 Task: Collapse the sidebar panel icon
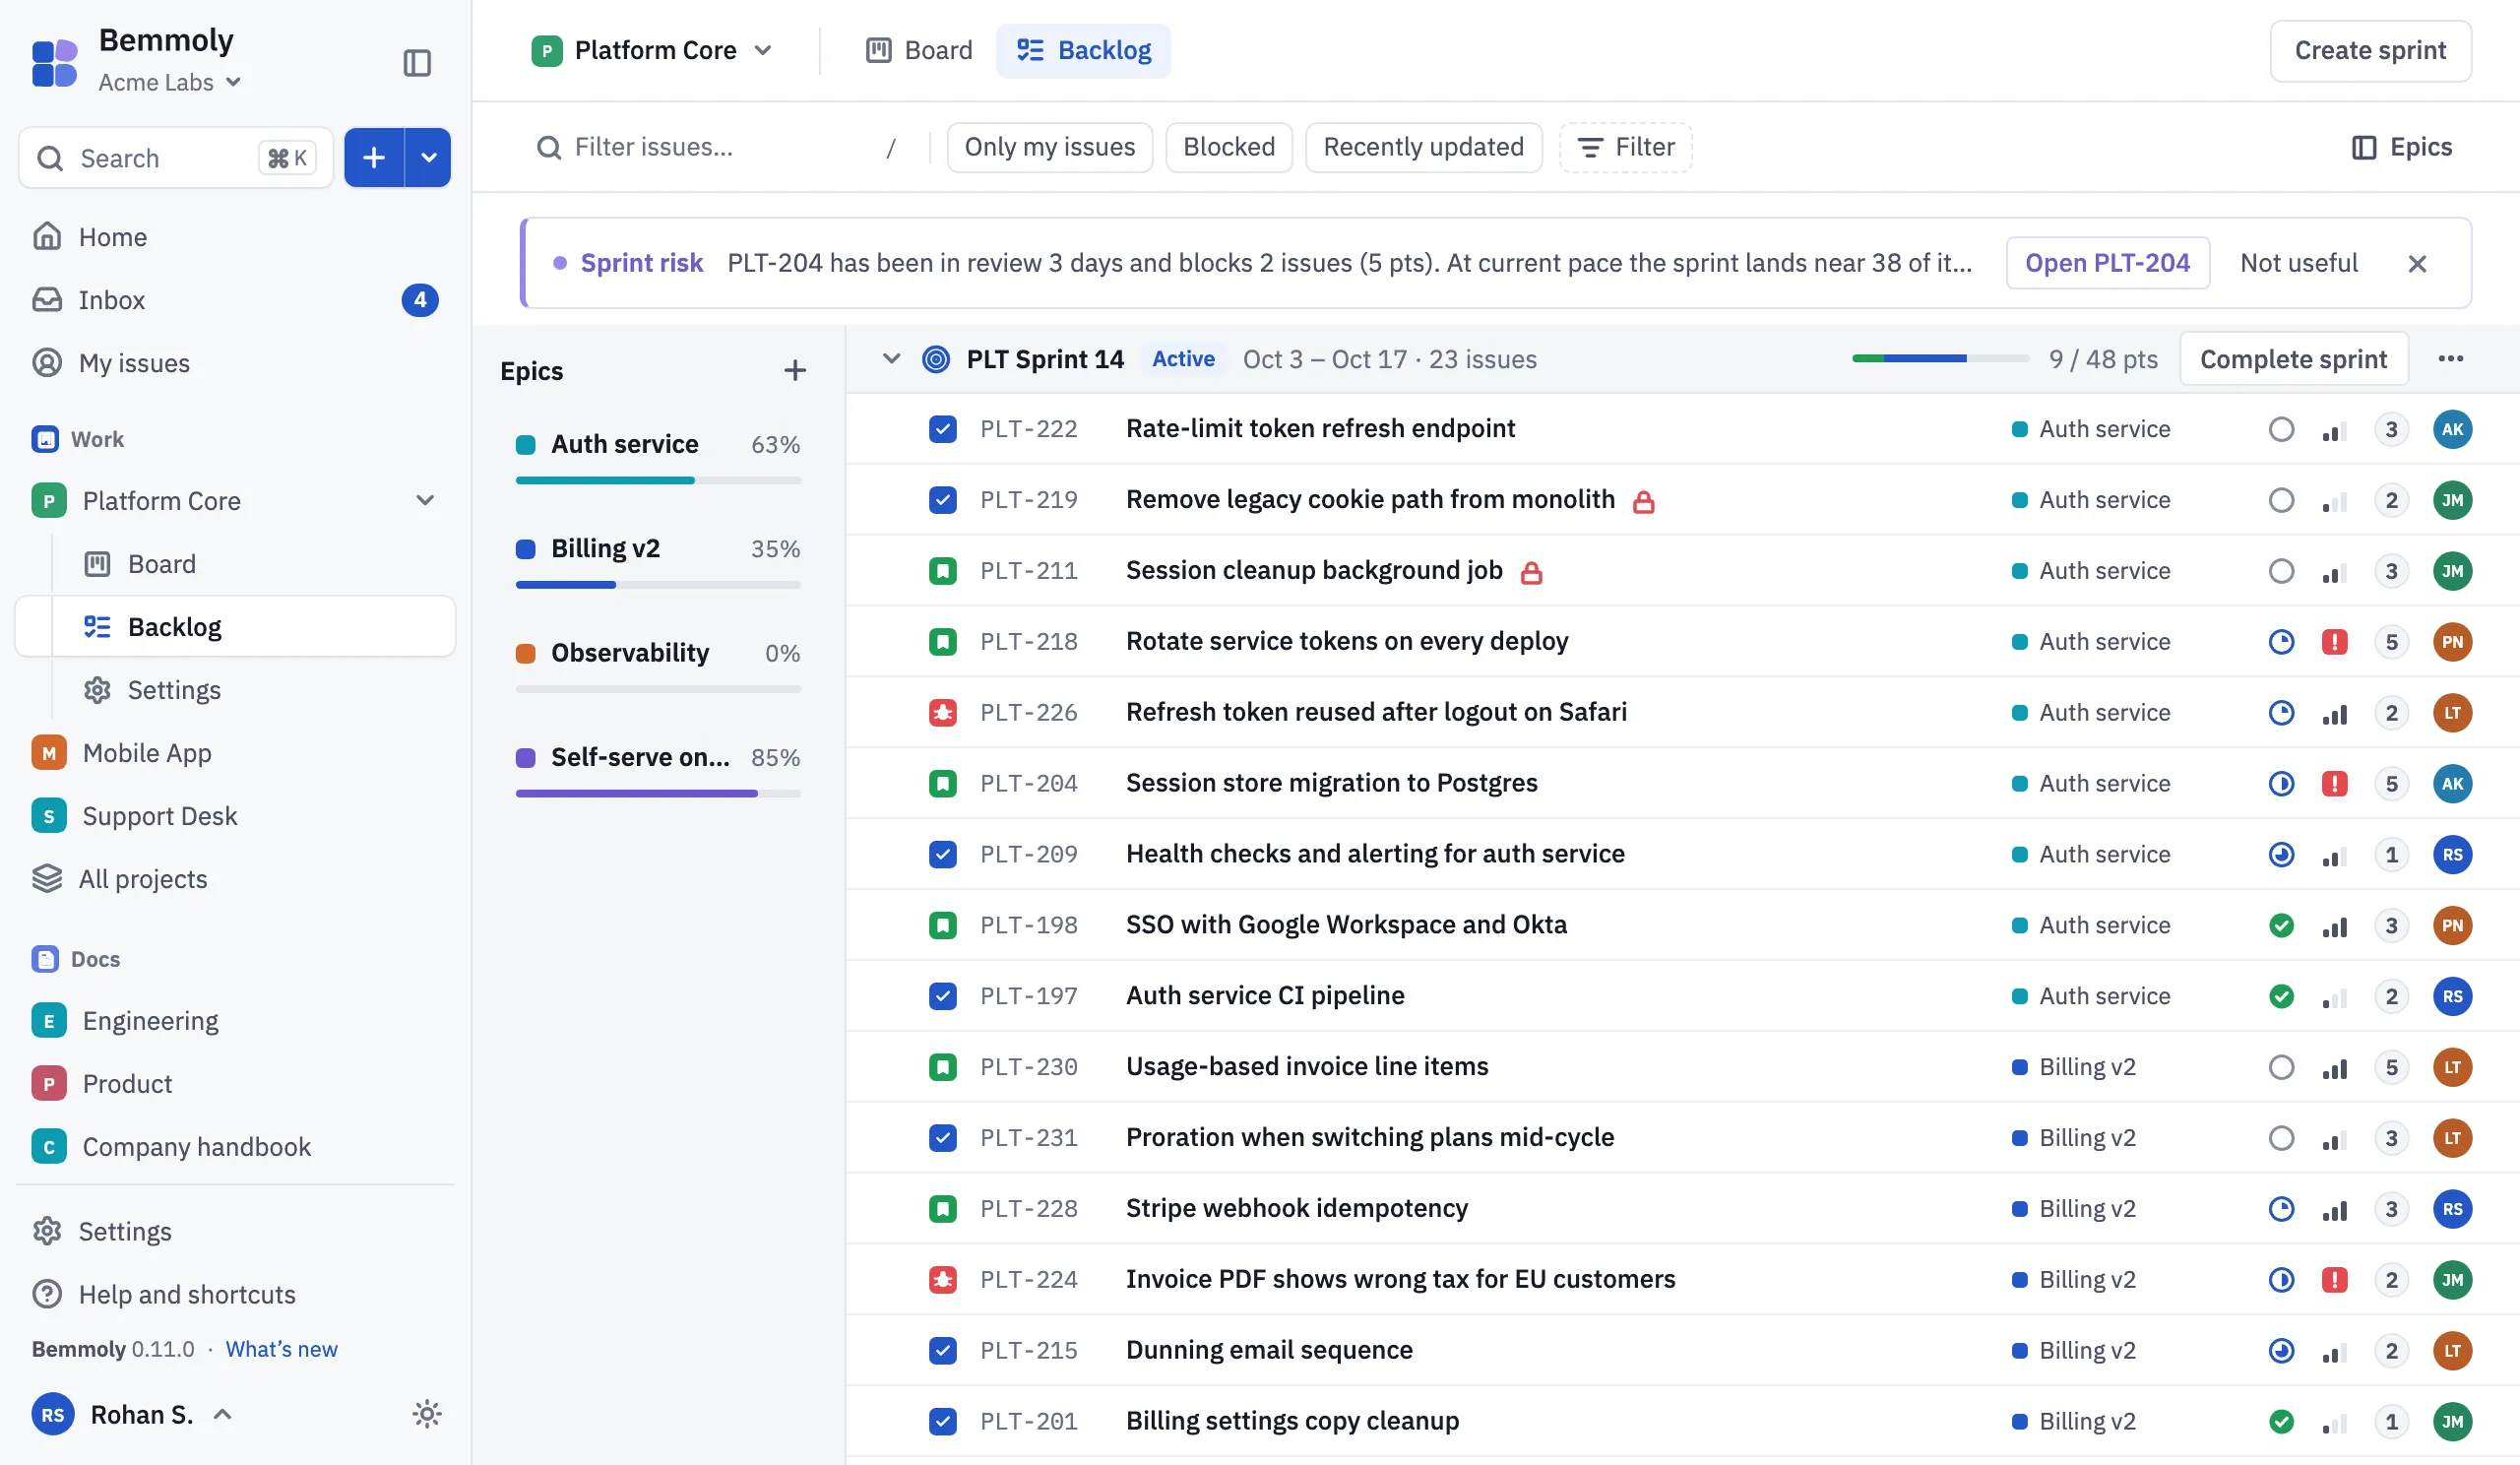pyautogui.click(x=417, y=62)
